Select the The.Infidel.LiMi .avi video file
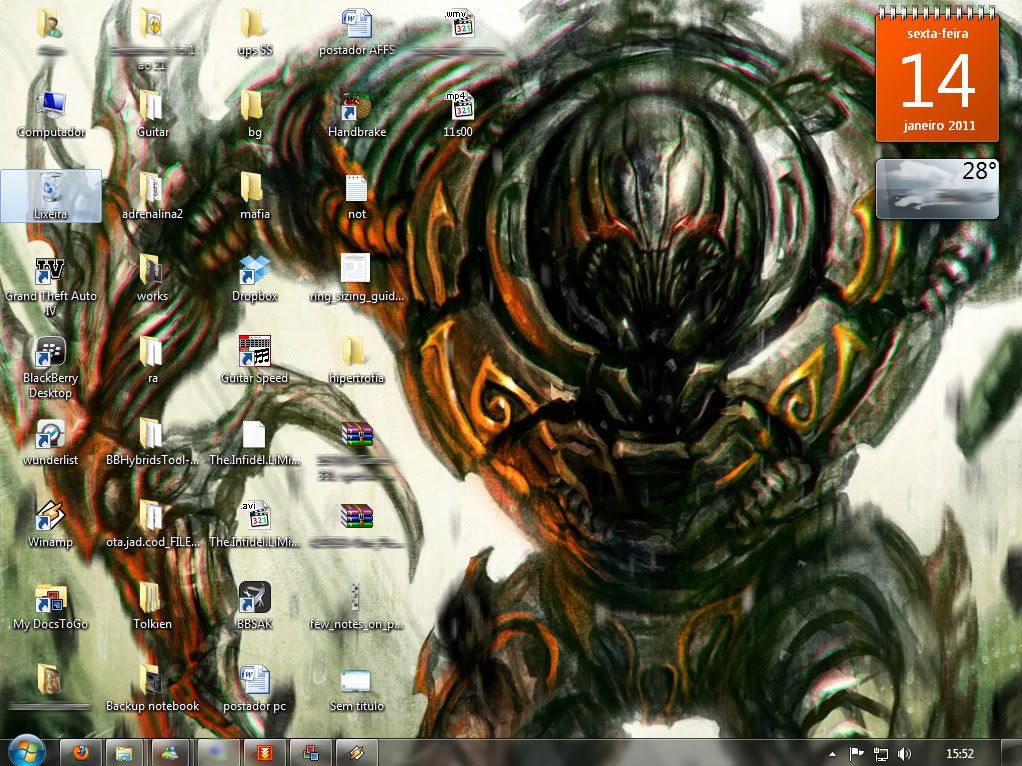 pyautogui.click(x=254, y=524)
